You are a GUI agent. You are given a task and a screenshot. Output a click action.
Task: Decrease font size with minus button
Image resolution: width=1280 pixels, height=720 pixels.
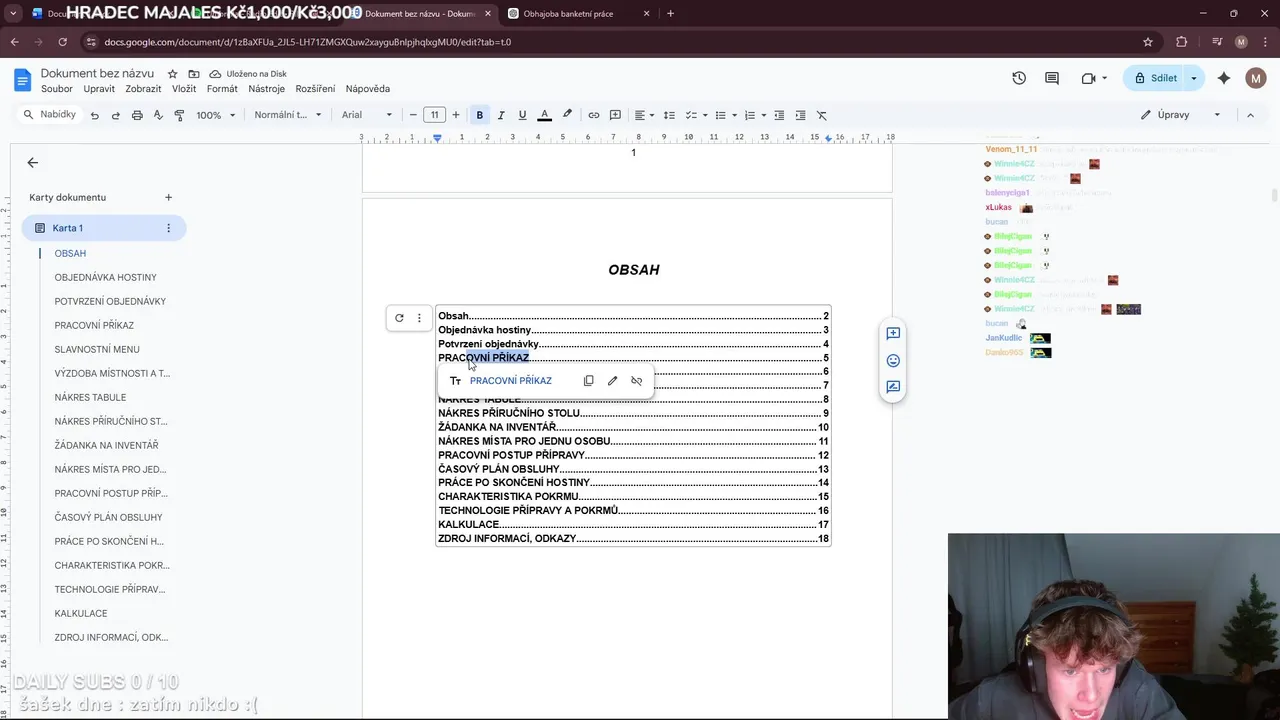pyautogui.click(x=413, y=115)
